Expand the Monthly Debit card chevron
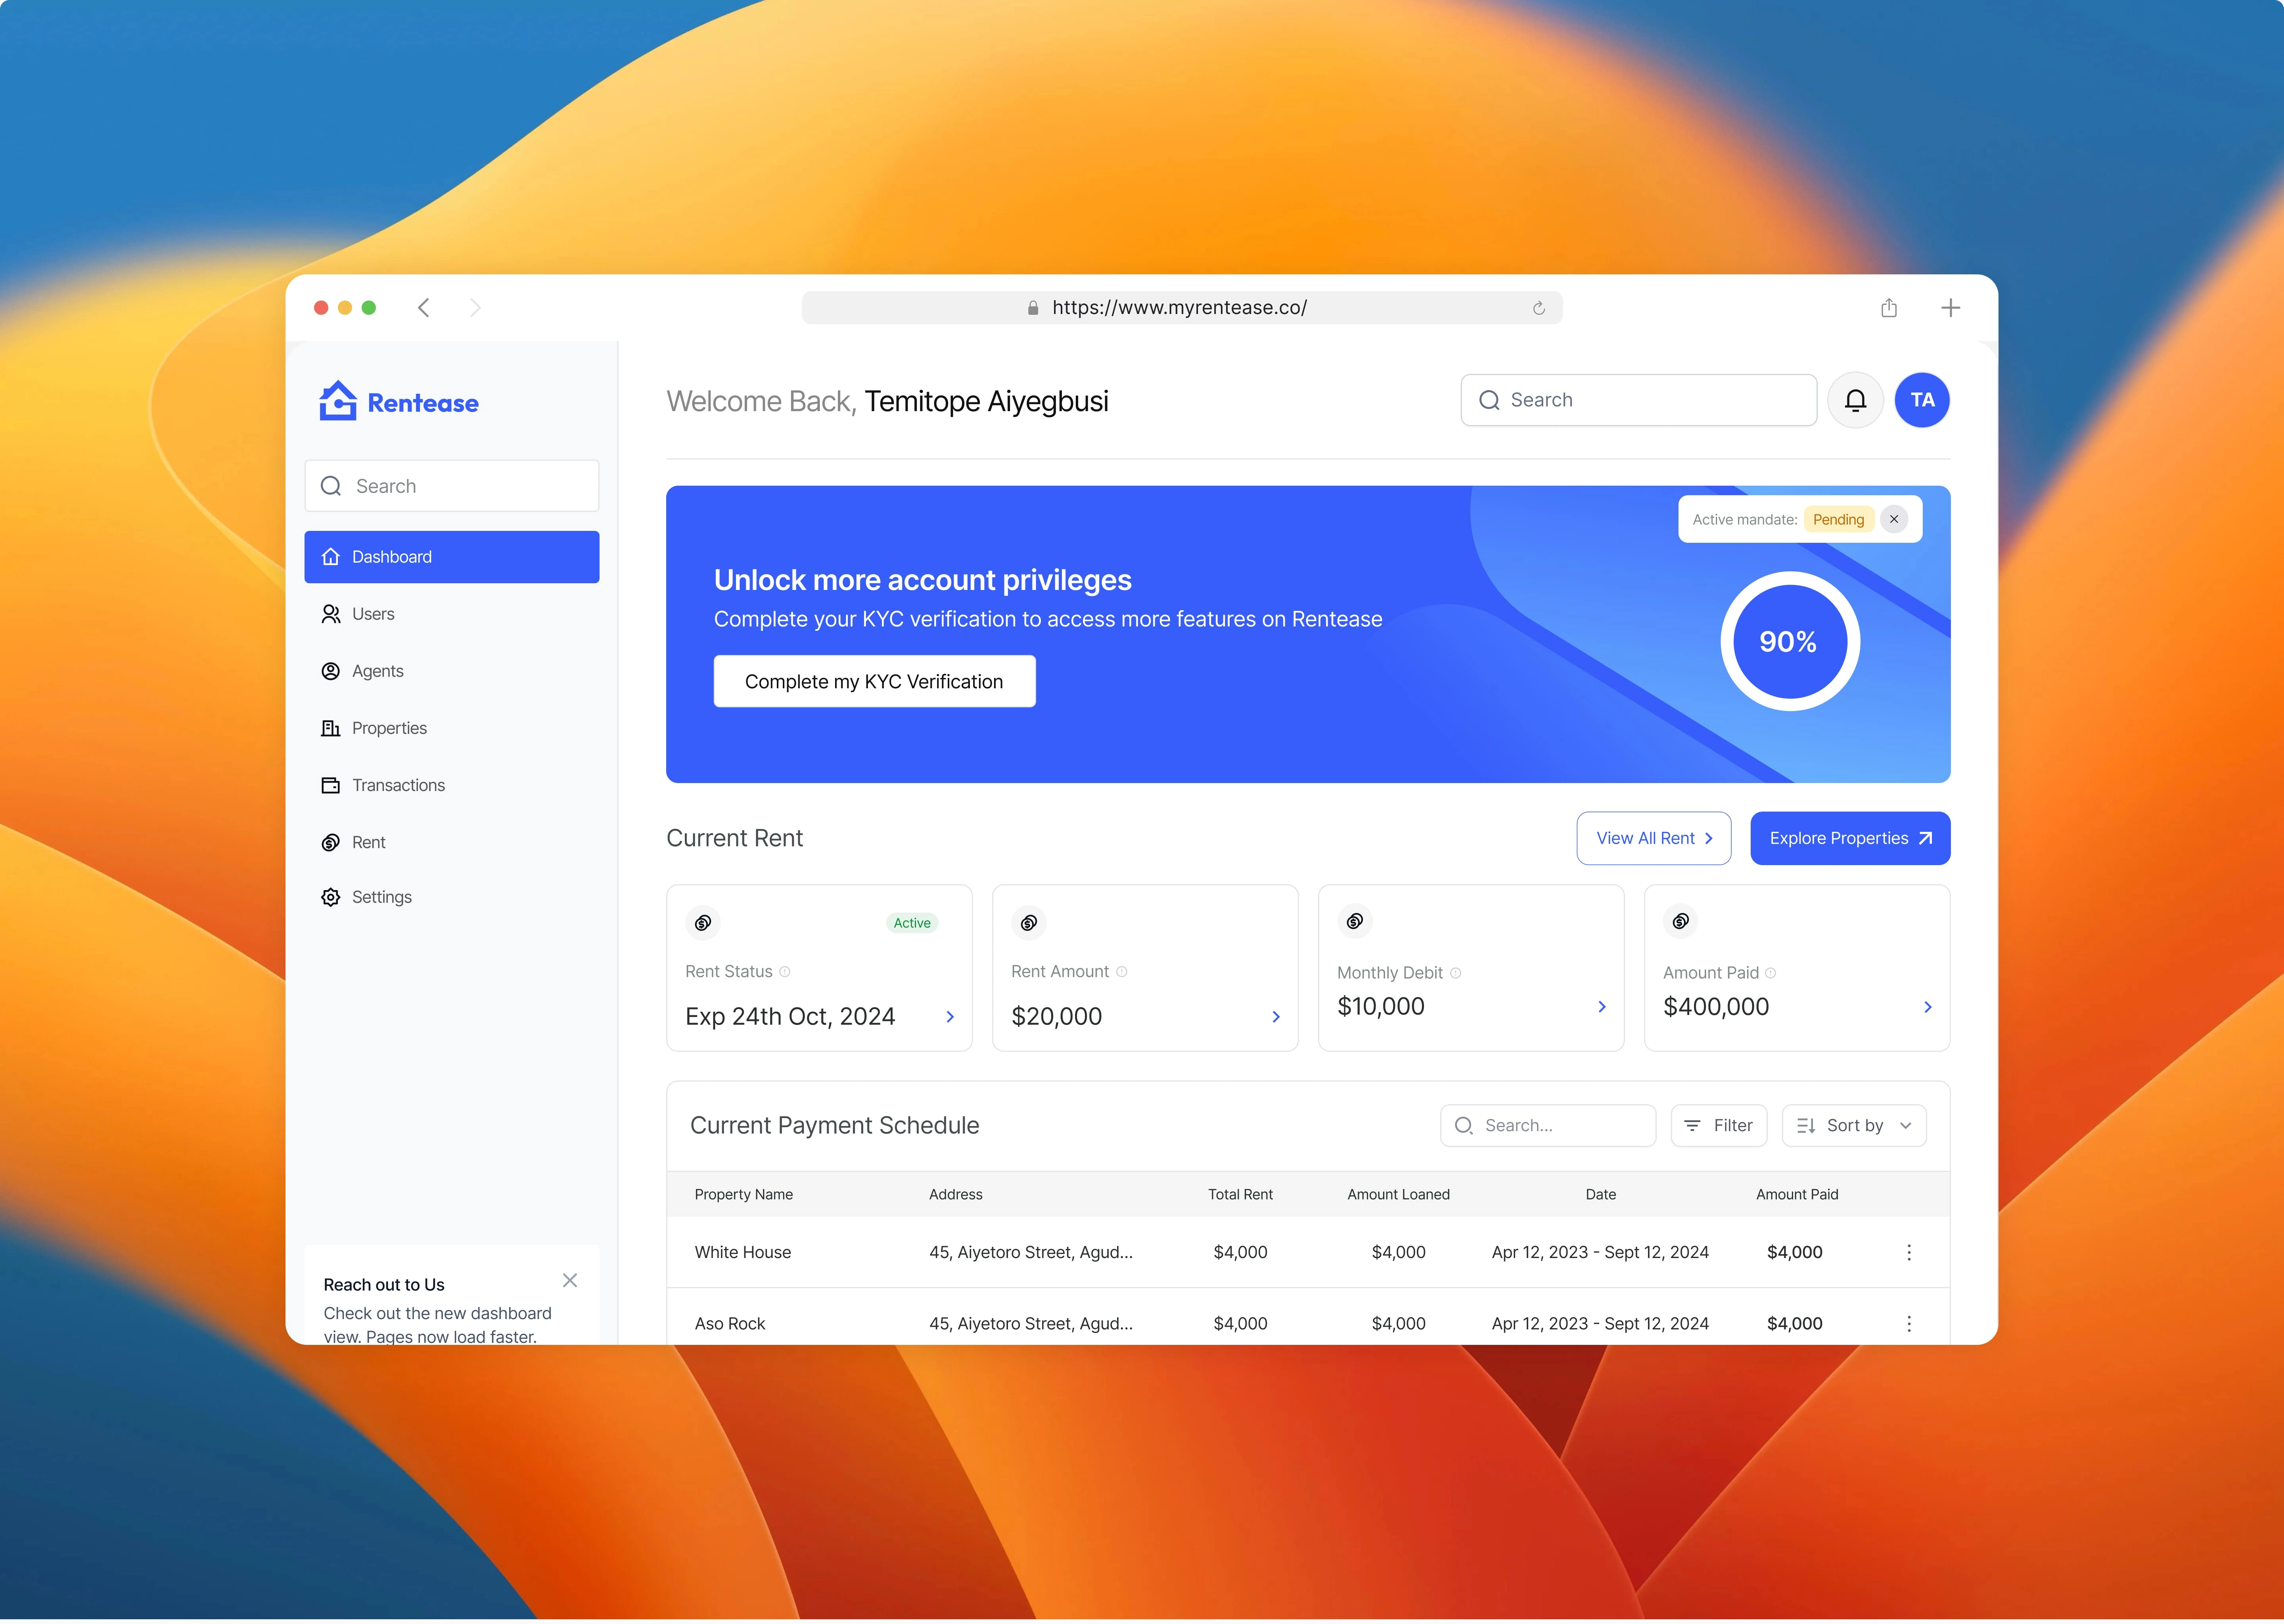 (x=1601, y=1007)
